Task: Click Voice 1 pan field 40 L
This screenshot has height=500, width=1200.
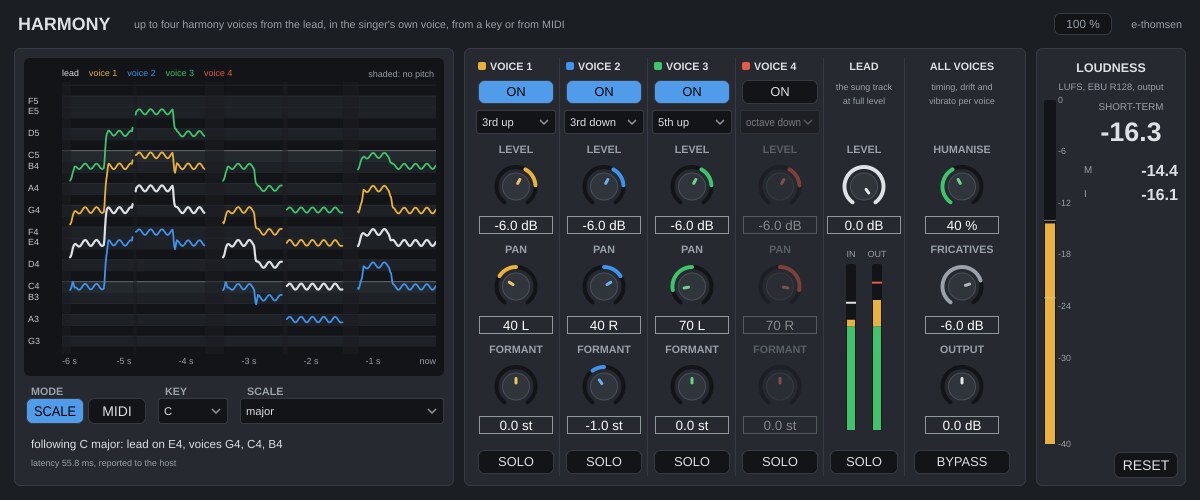Action: [x=516, y=325]
